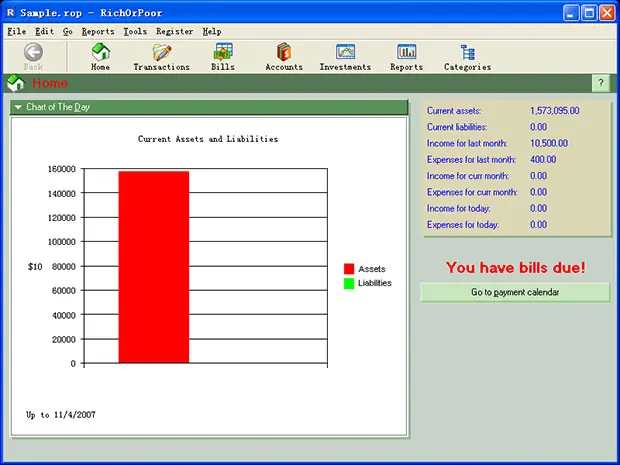Click chart title Current Assets and Liabilities
Screen dimensions: 620x465
pos(208,139)
